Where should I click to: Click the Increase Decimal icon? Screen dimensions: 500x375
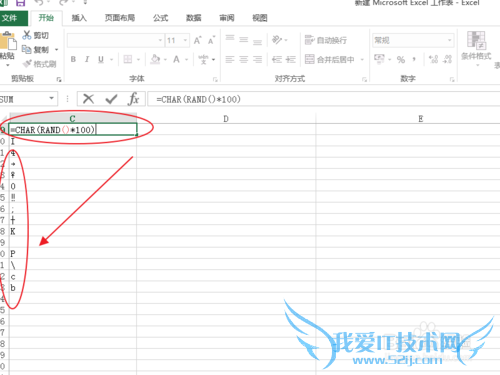click(434, 60)
